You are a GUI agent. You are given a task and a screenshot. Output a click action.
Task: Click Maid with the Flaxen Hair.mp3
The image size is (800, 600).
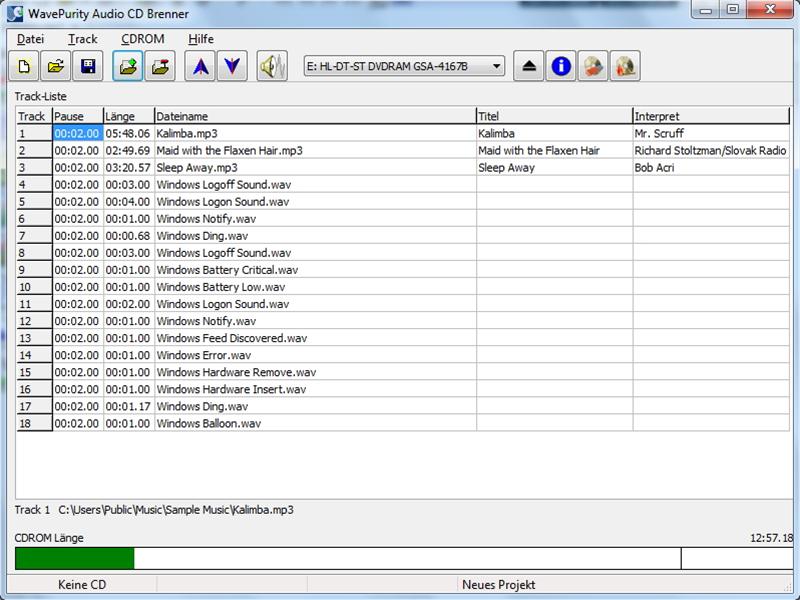click(x=230, y=151)
